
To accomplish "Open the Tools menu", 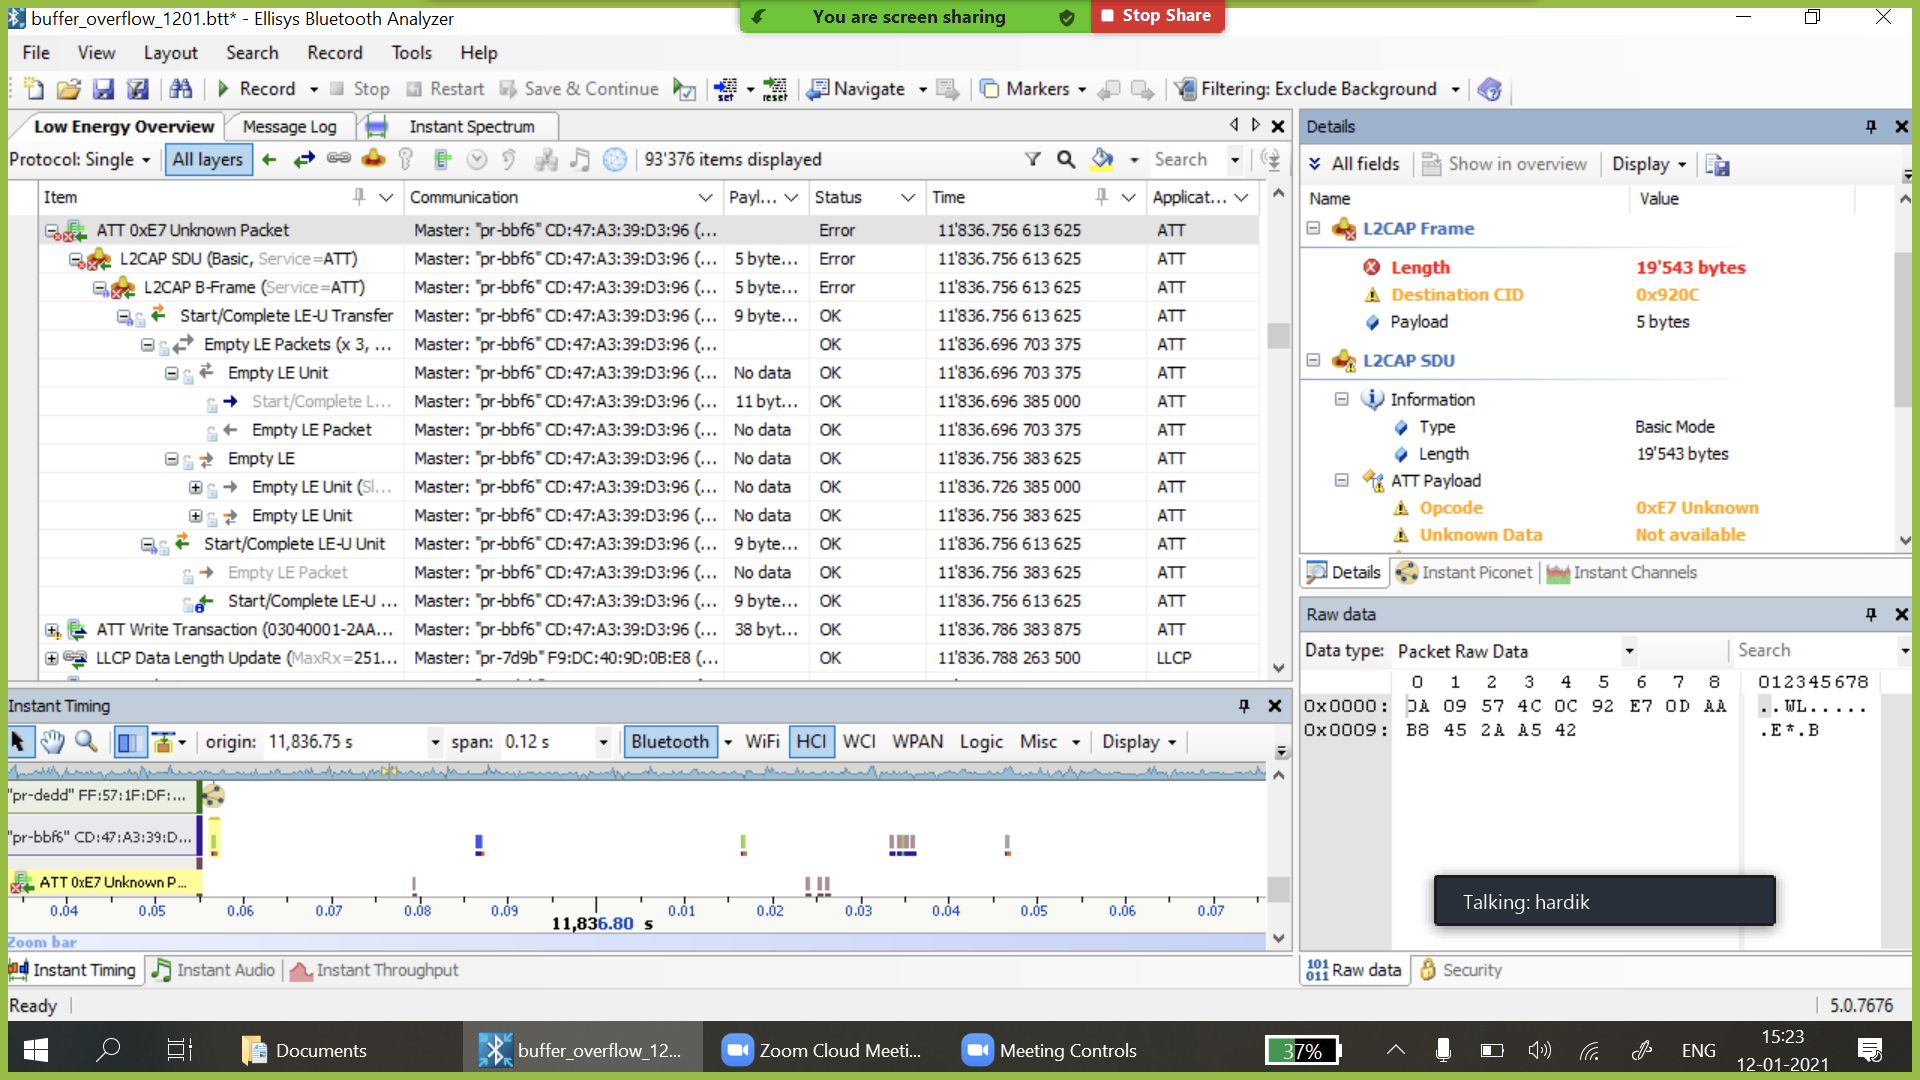I will pos(411,53).
